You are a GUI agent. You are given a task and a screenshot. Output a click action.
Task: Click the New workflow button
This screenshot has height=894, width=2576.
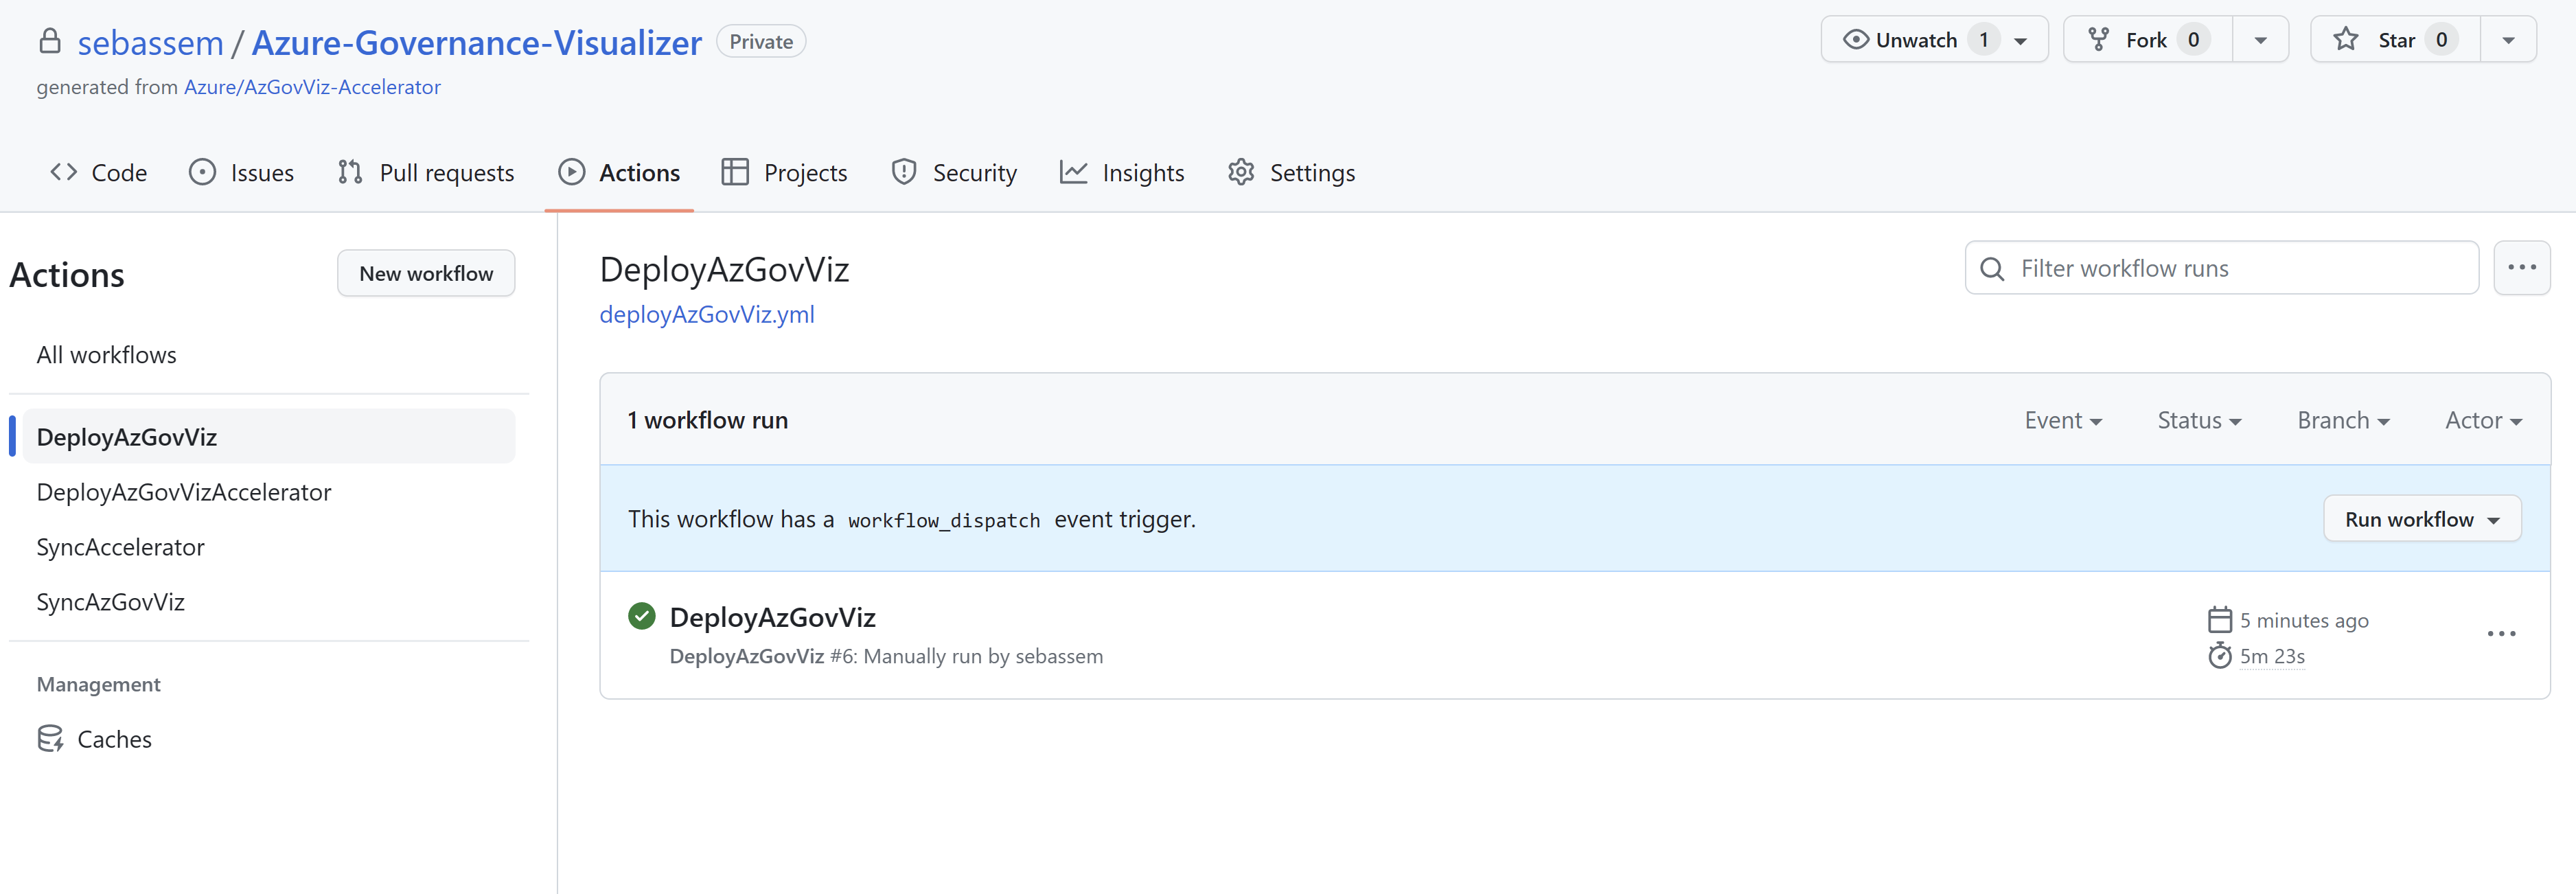(426, 273)
